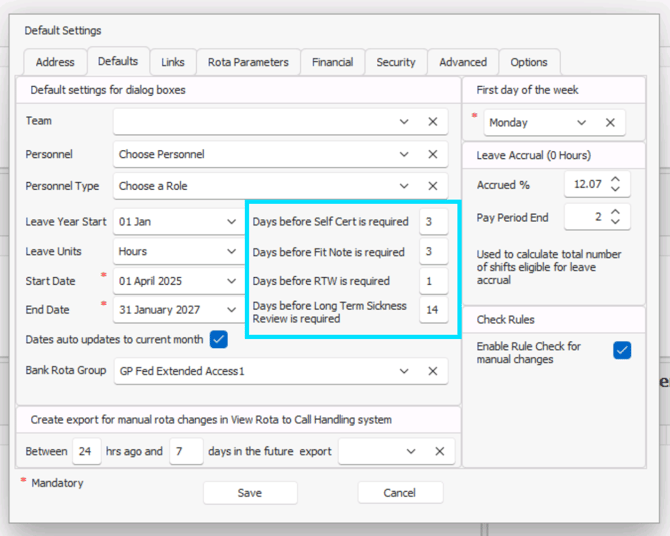This screenshot has width=670, height=536.
Task: Open the Financial tab
Action: point(332,62)
